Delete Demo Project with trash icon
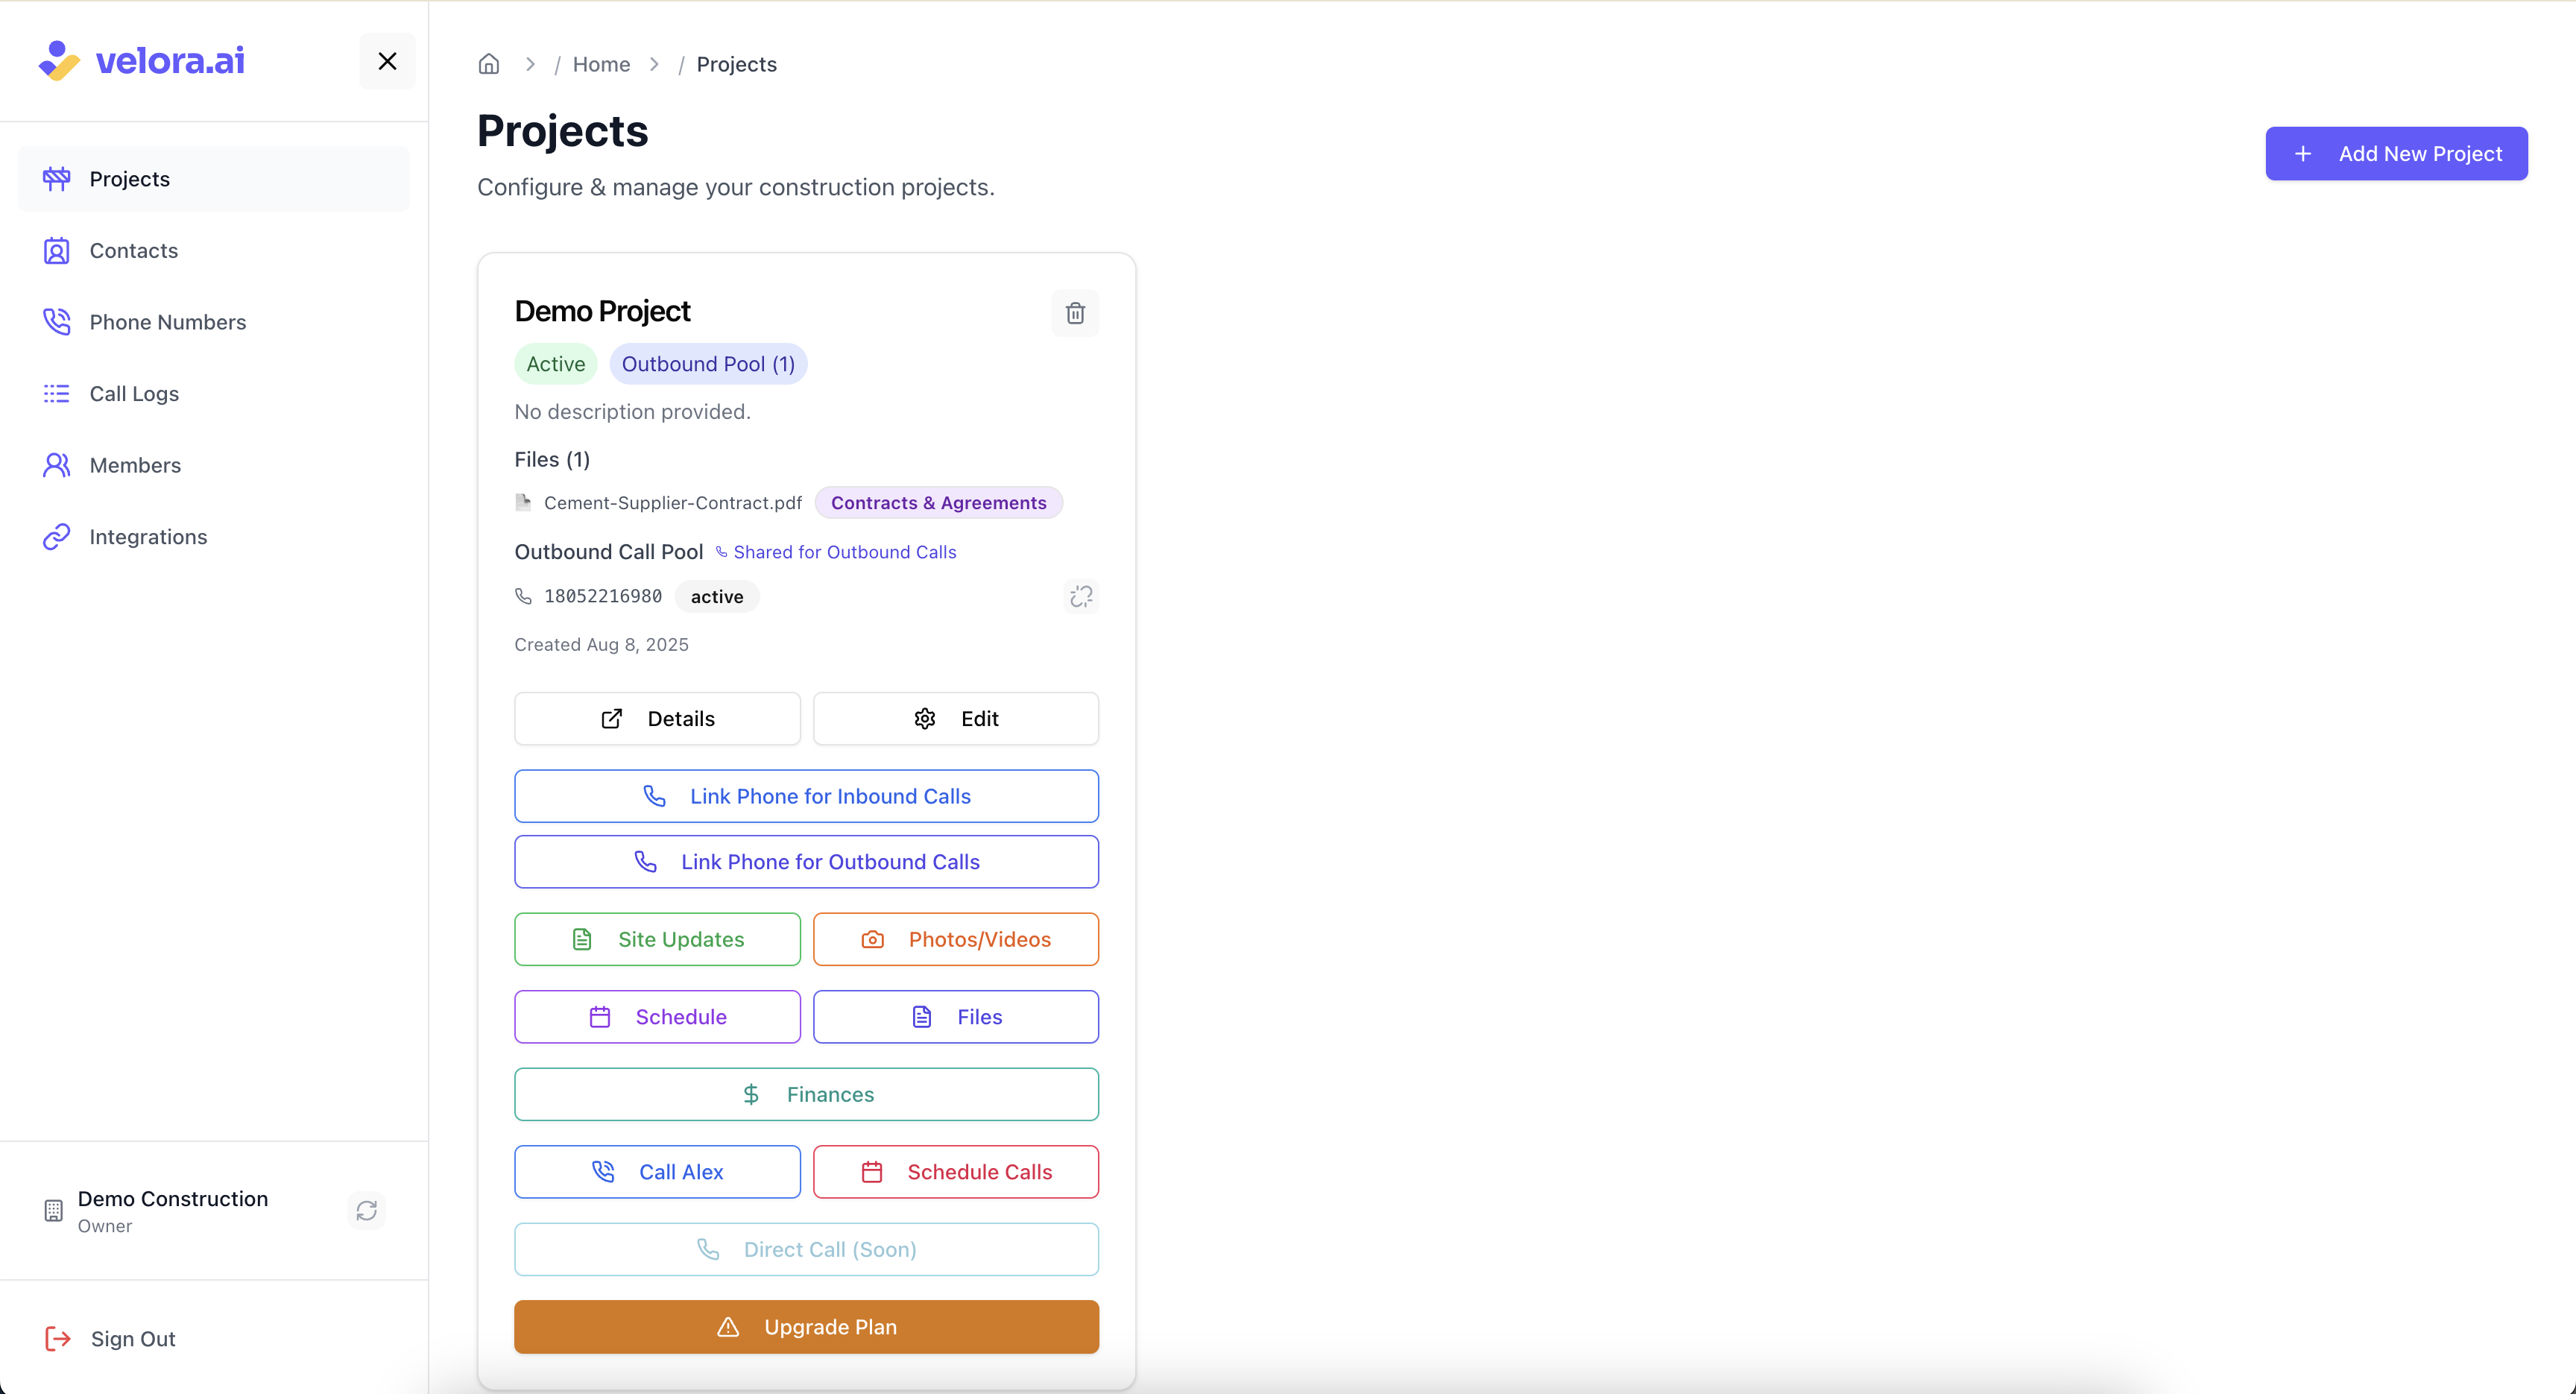The width and height of the screenshot is (2576, 1394). pos(1075,313)
